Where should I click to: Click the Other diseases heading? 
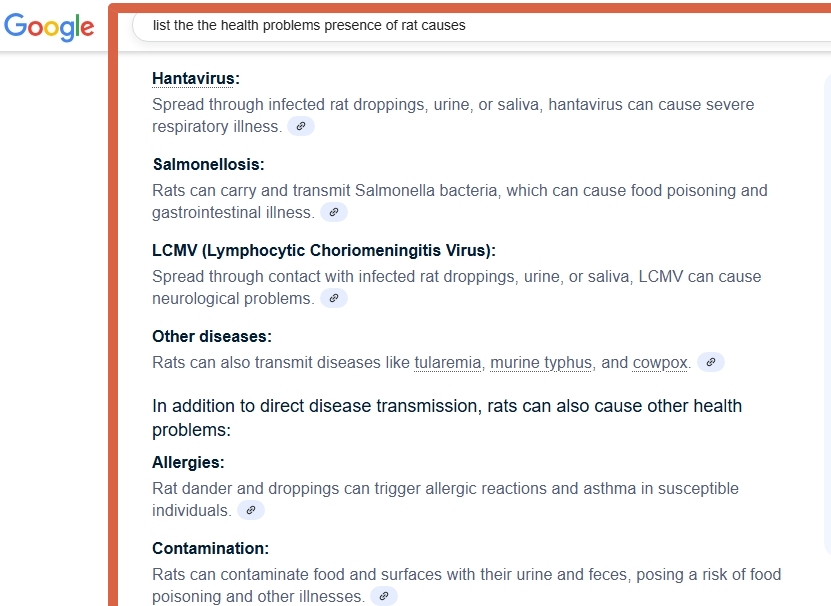[x=211, y=337]
